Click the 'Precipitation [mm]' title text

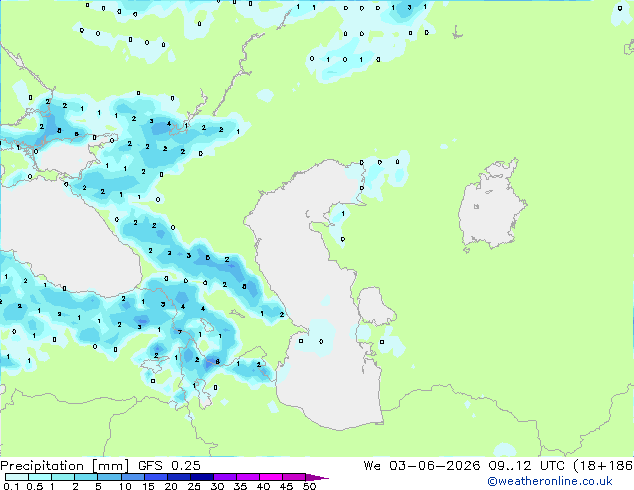(65, 466)
